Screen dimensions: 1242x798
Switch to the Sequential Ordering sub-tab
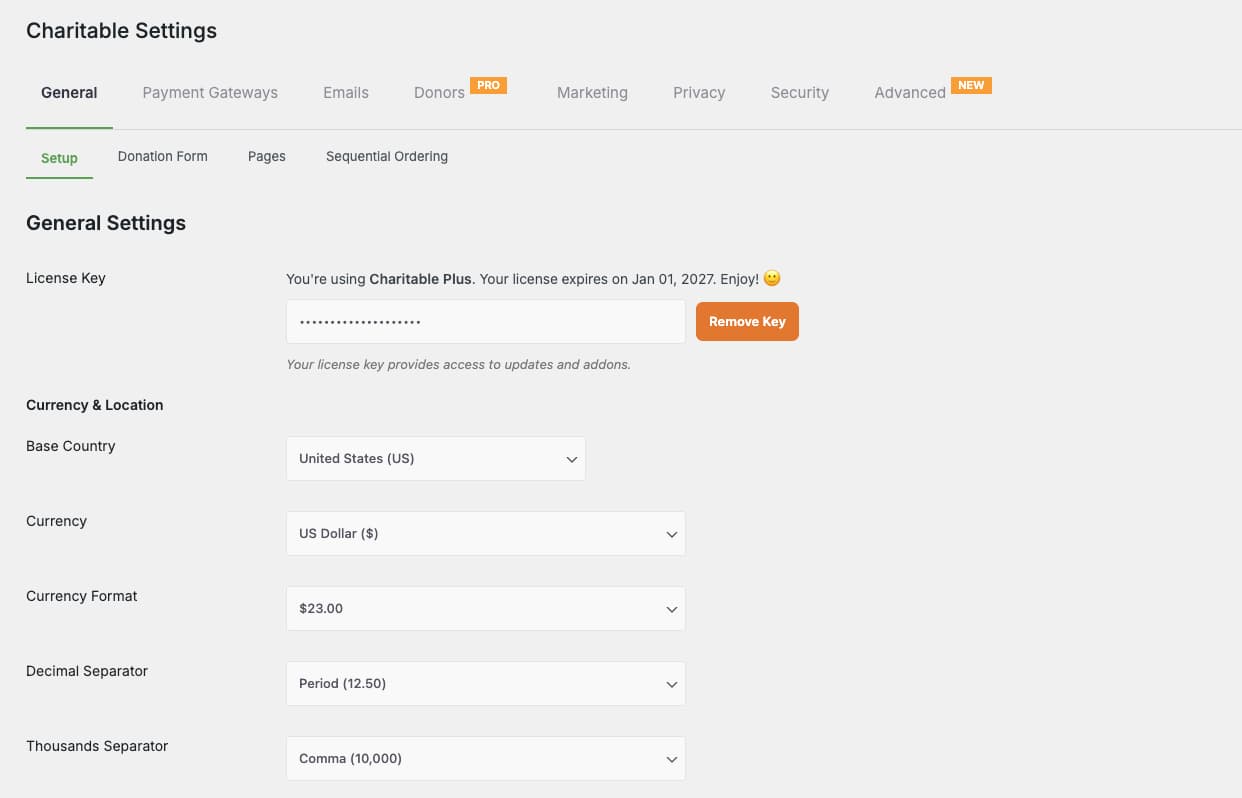coord(386,156)
